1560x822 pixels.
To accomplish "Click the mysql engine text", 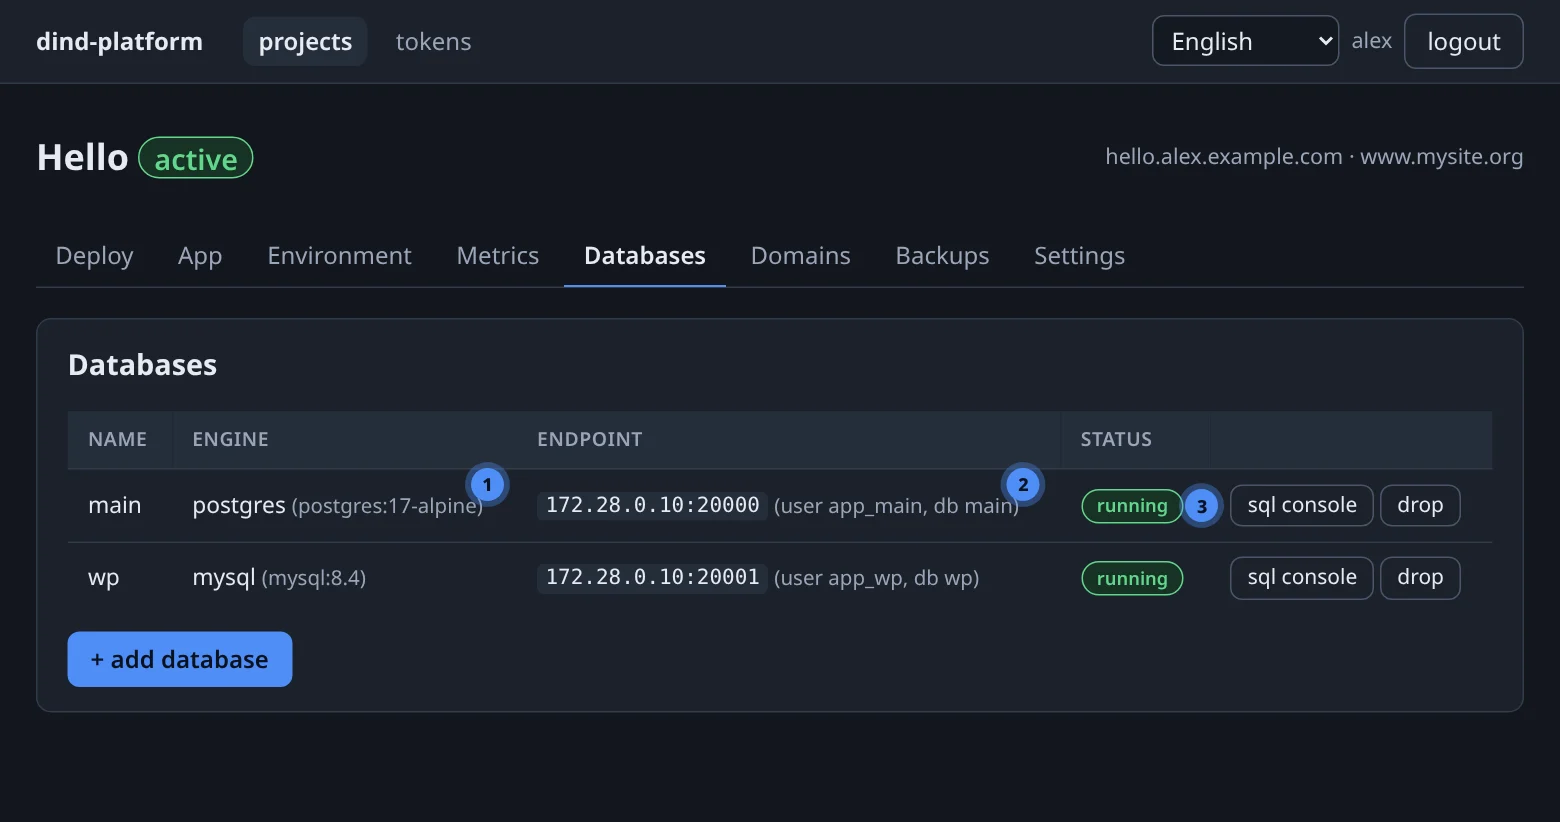I will coord(224,577).
